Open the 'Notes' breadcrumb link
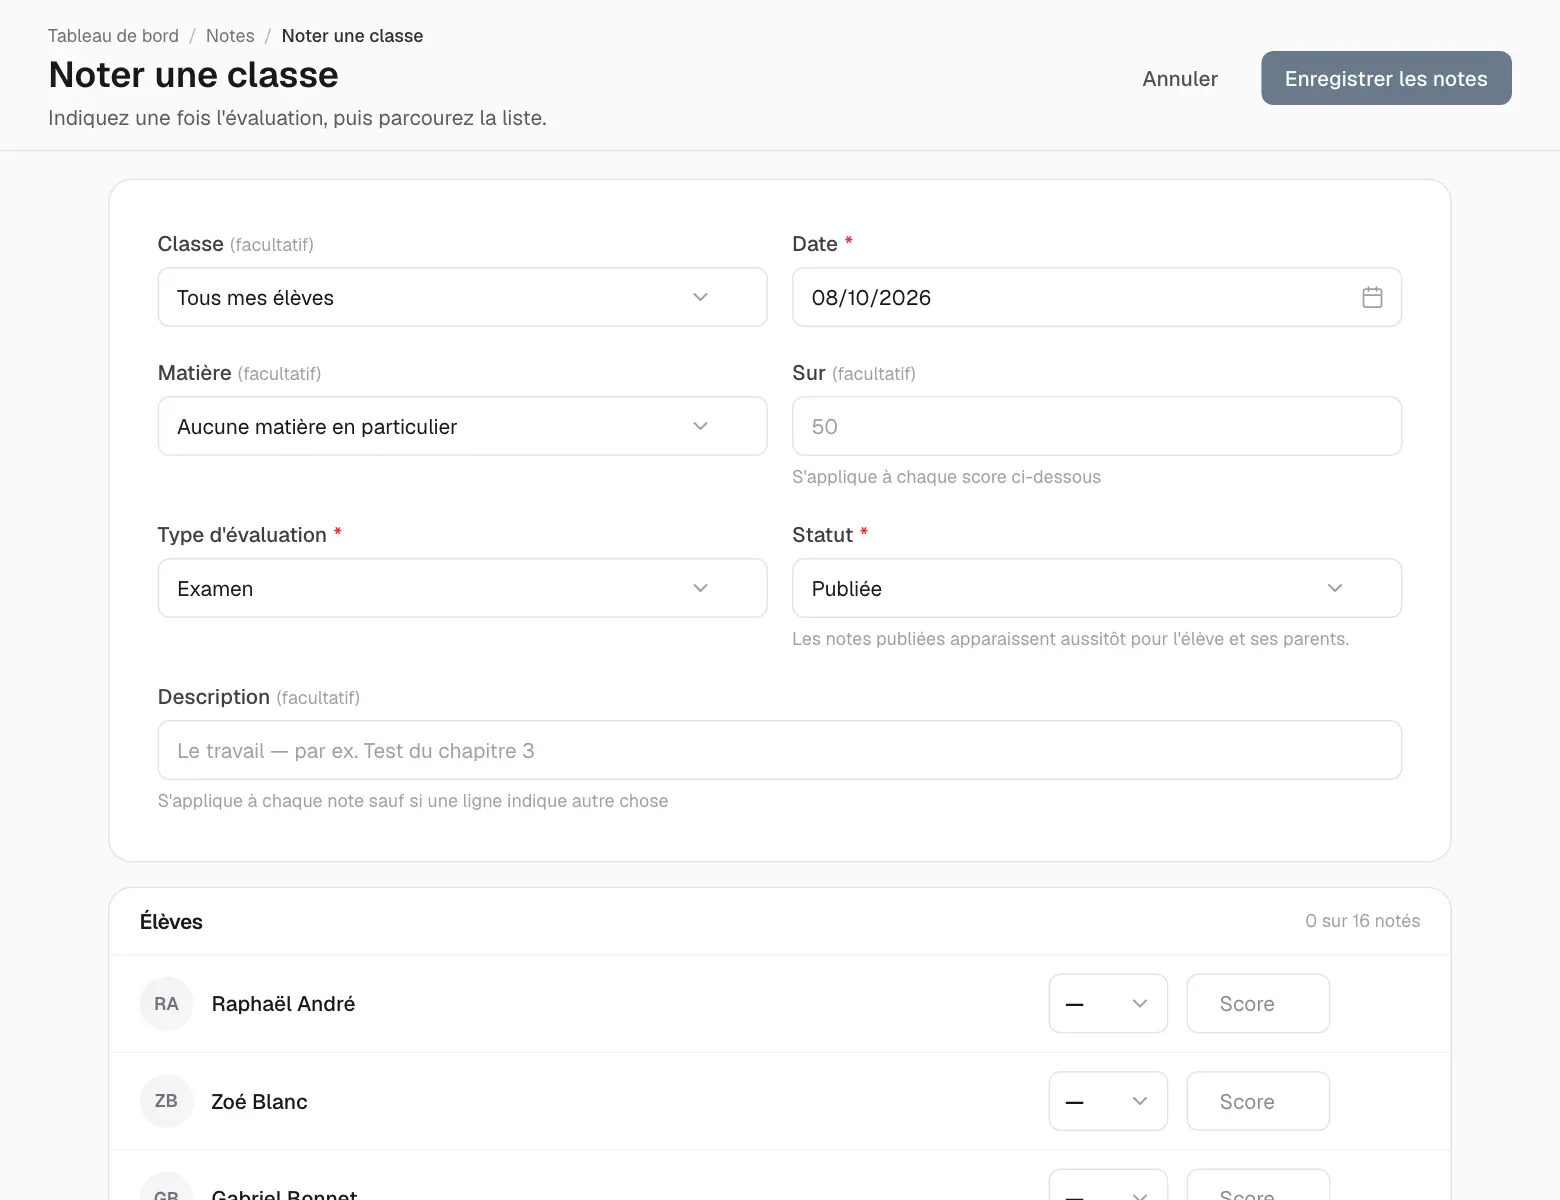The width and height of the screenshot is (1560, 1200). pos(230,36)
